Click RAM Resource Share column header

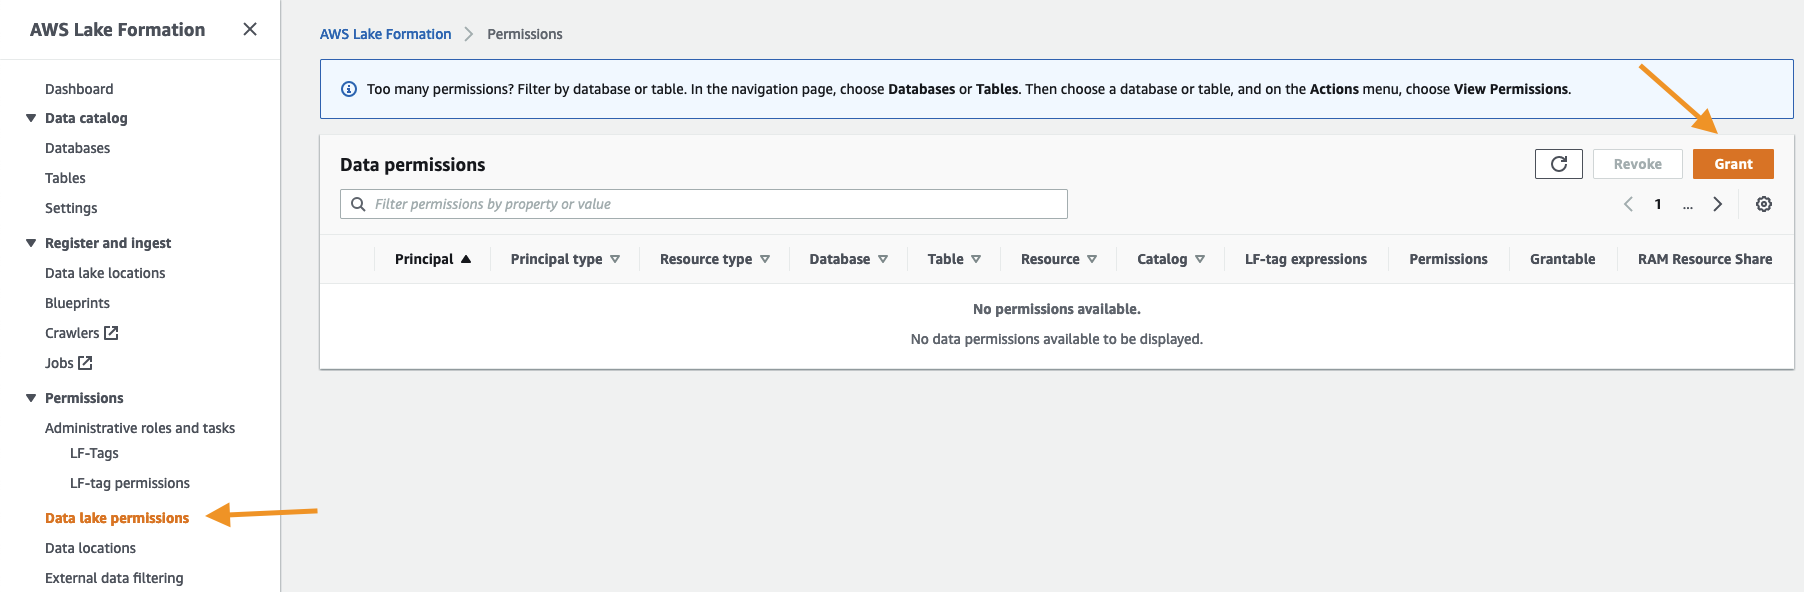pos(1705,259)
